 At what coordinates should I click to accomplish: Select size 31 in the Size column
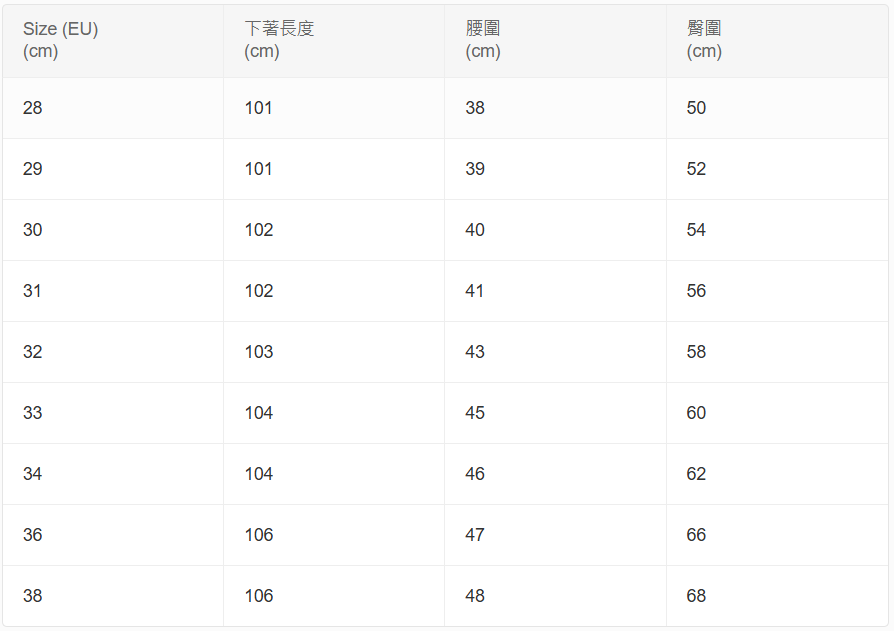click(x=33, y=291)
